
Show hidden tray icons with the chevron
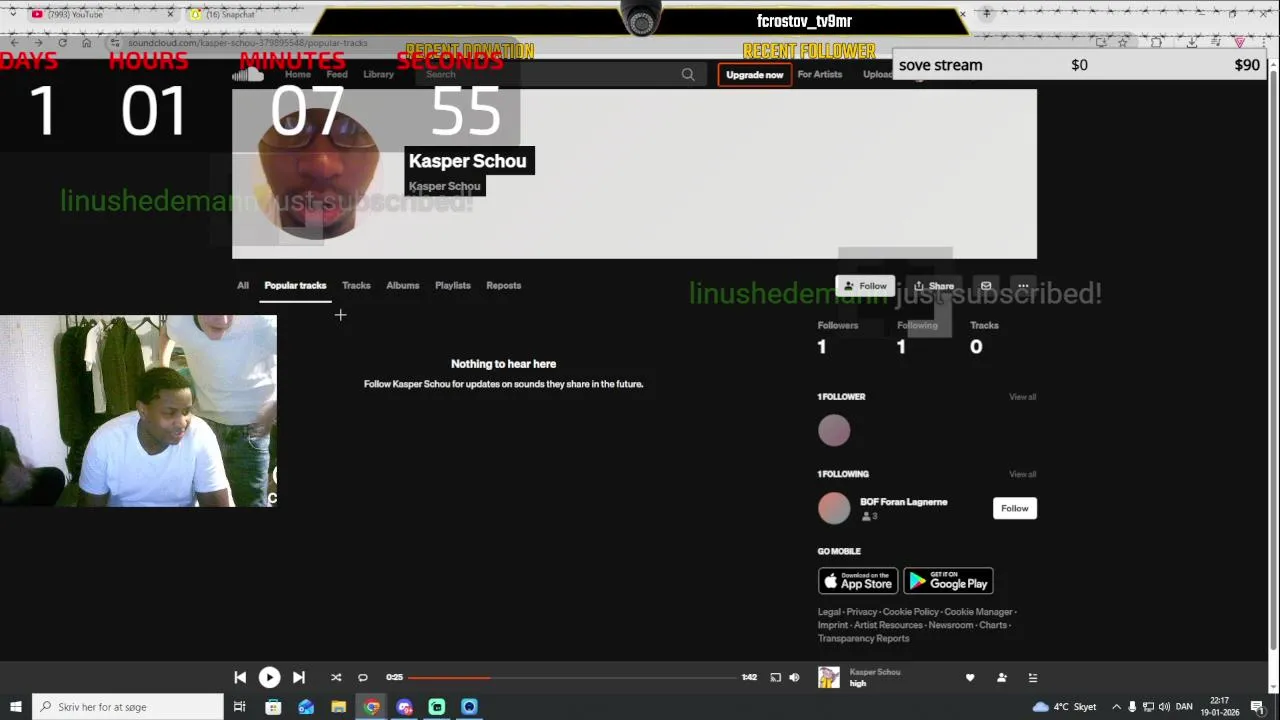pos(1116,707)
